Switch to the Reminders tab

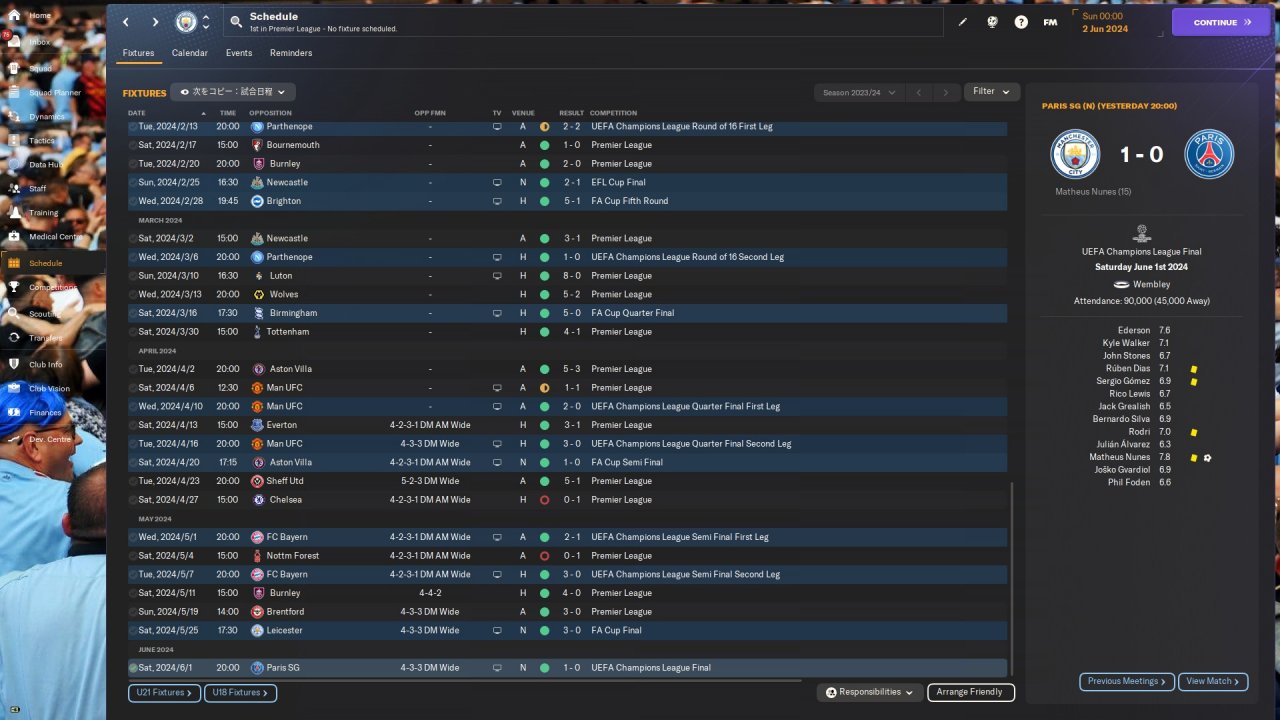tap(291, 53)
